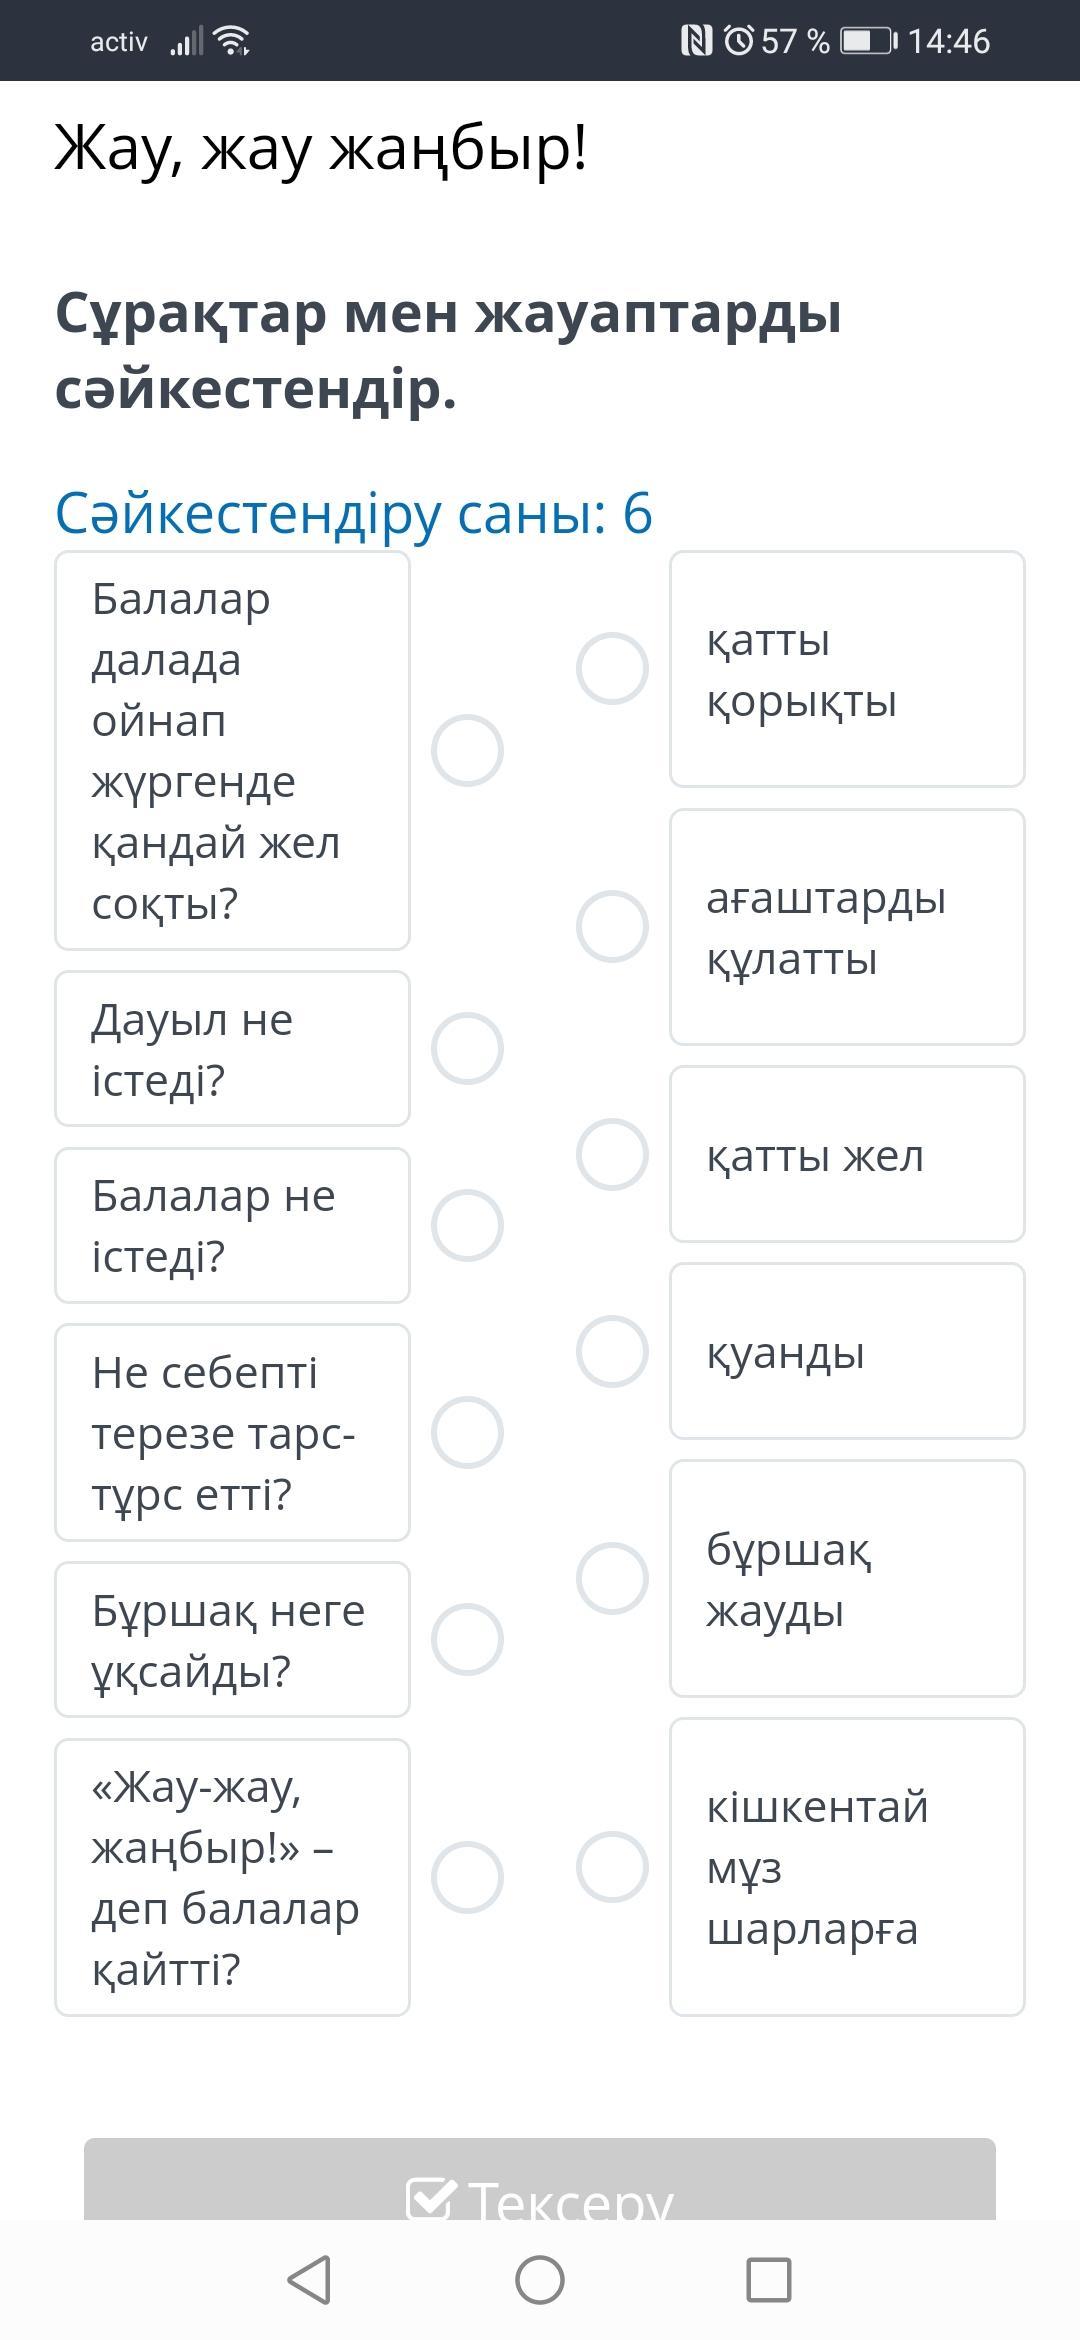Screen dimensions: 1080x2340
Task: Tap the battery indicator icon
Action: (x=868, y=41)
